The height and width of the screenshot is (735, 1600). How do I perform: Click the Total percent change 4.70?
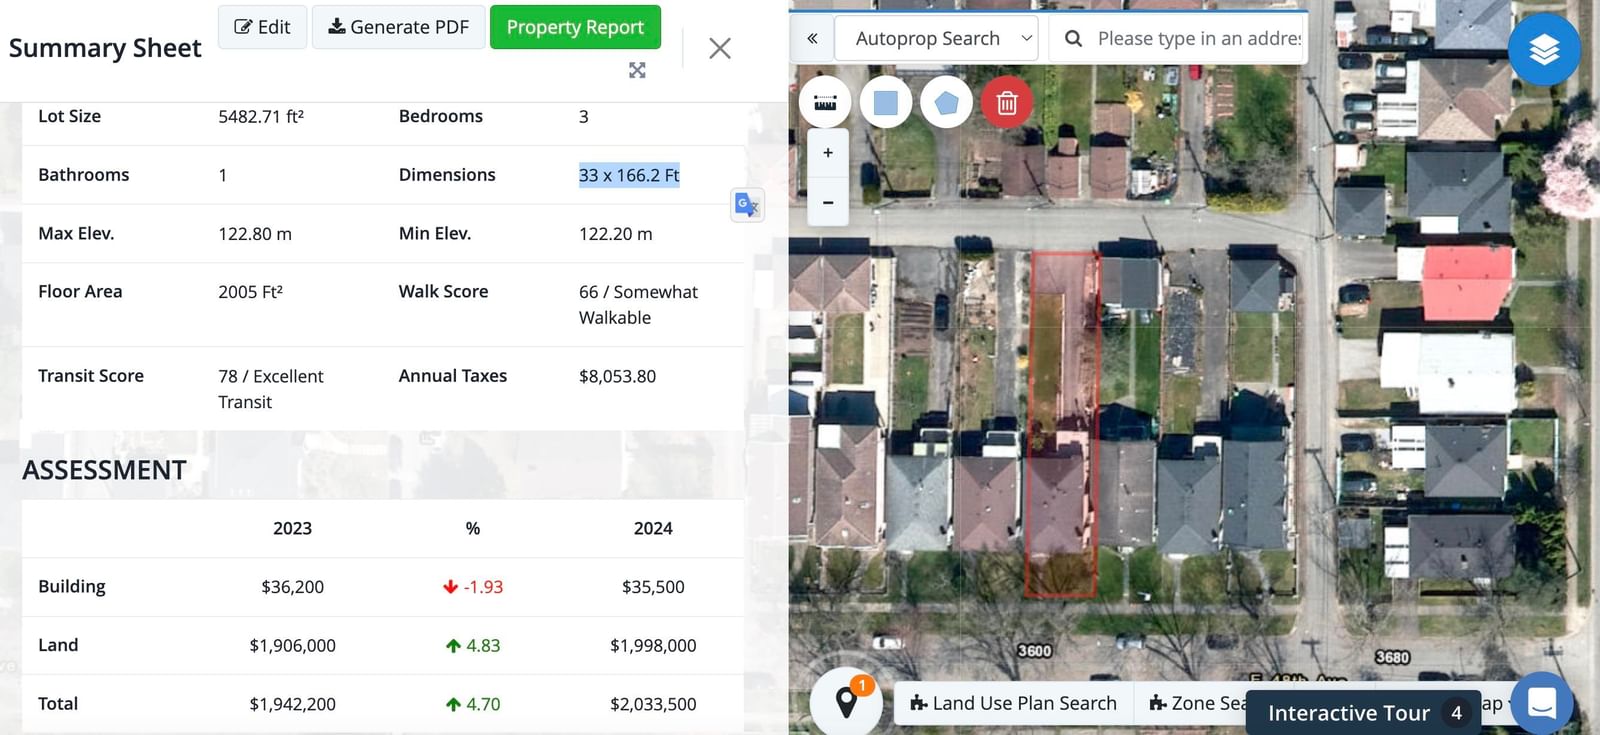point(473,704)
